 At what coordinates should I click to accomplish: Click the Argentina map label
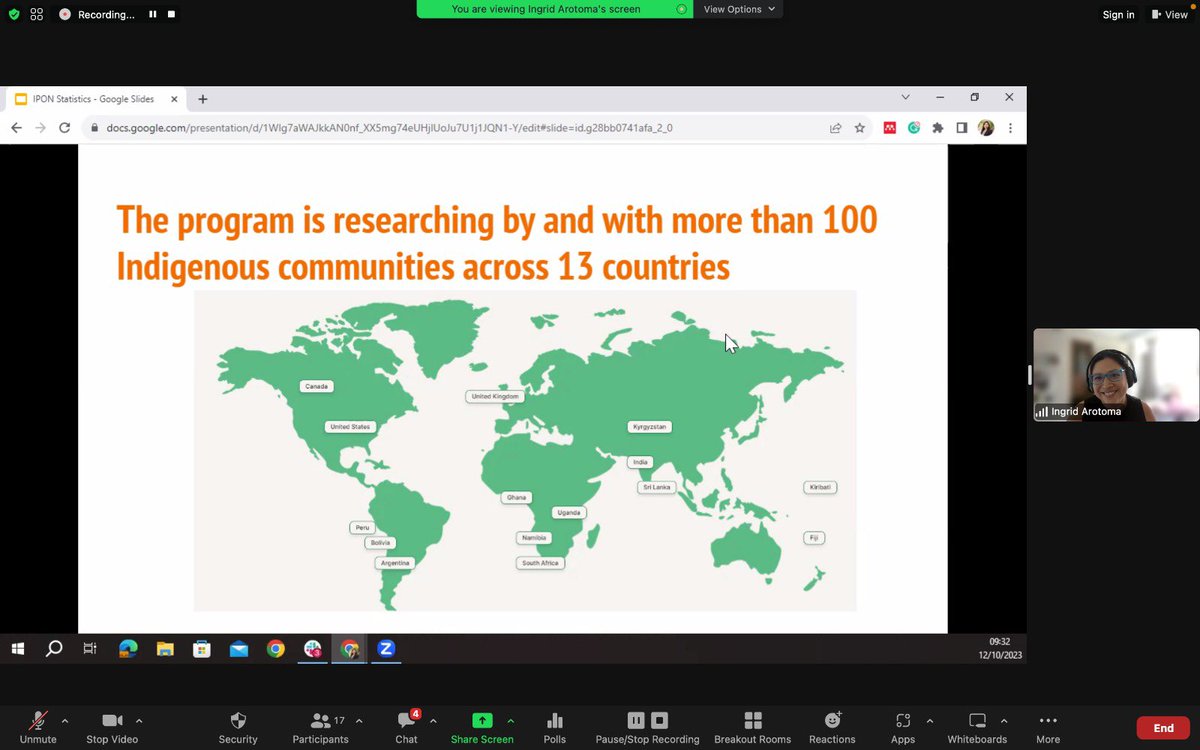[395, 563]
